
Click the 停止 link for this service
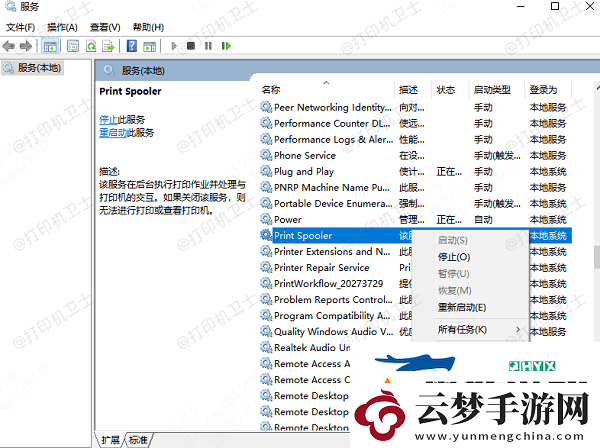pyautogui.click(x=108, y=119)
